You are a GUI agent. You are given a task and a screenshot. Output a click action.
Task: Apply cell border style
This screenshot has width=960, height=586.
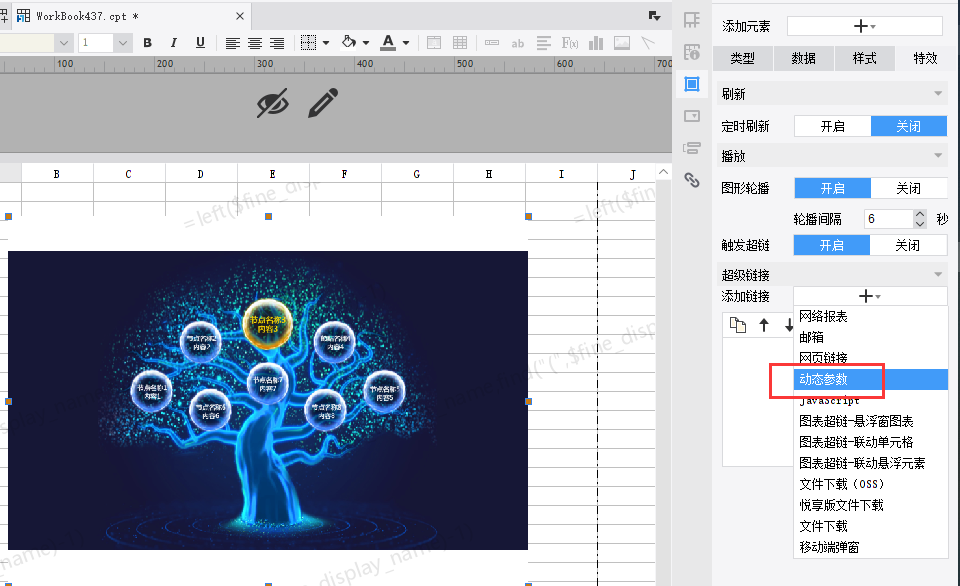pyautogui.click(x=309, y=43)
